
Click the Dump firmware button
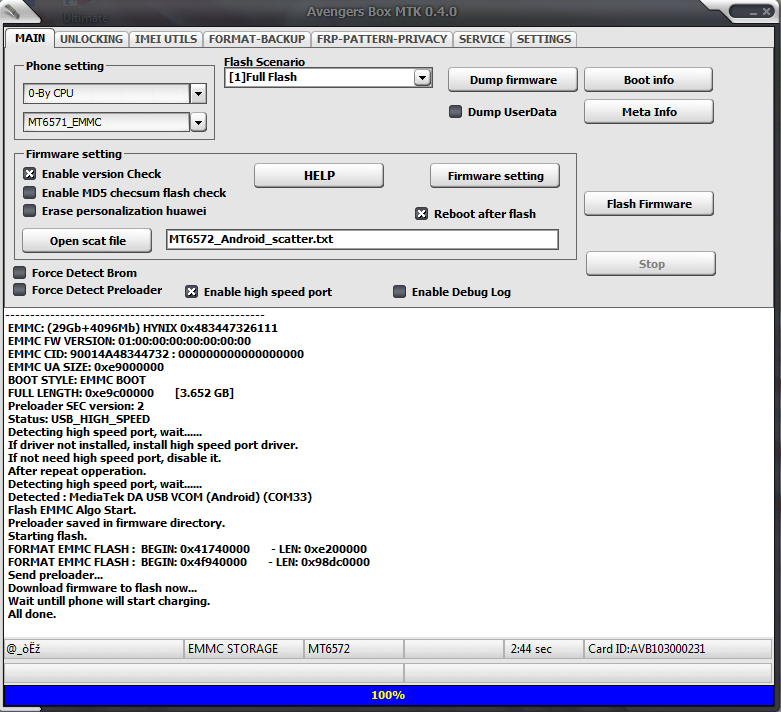point(513,80)
